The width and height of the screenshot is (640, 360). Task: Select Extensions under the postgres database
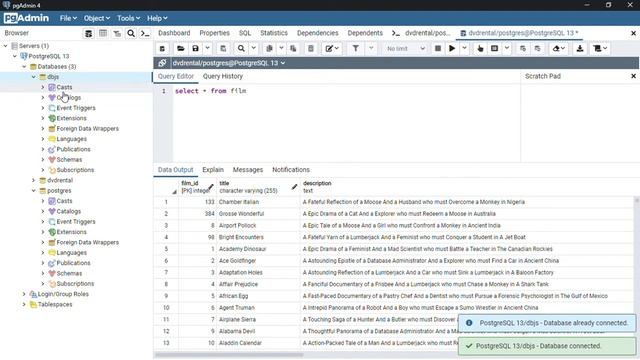click(71, 232)
